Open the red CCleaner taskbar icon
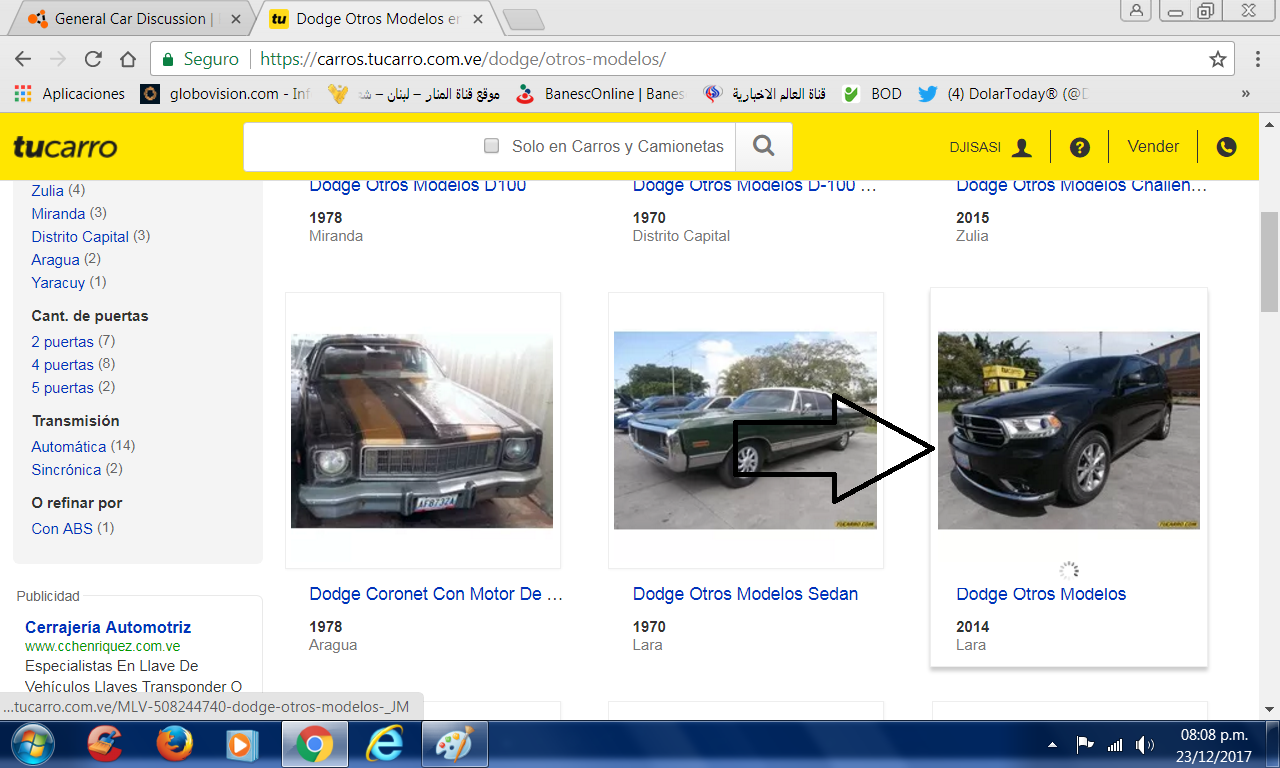Image resolution: width=1280 pixels, height=768 pixels. point(104,744)
